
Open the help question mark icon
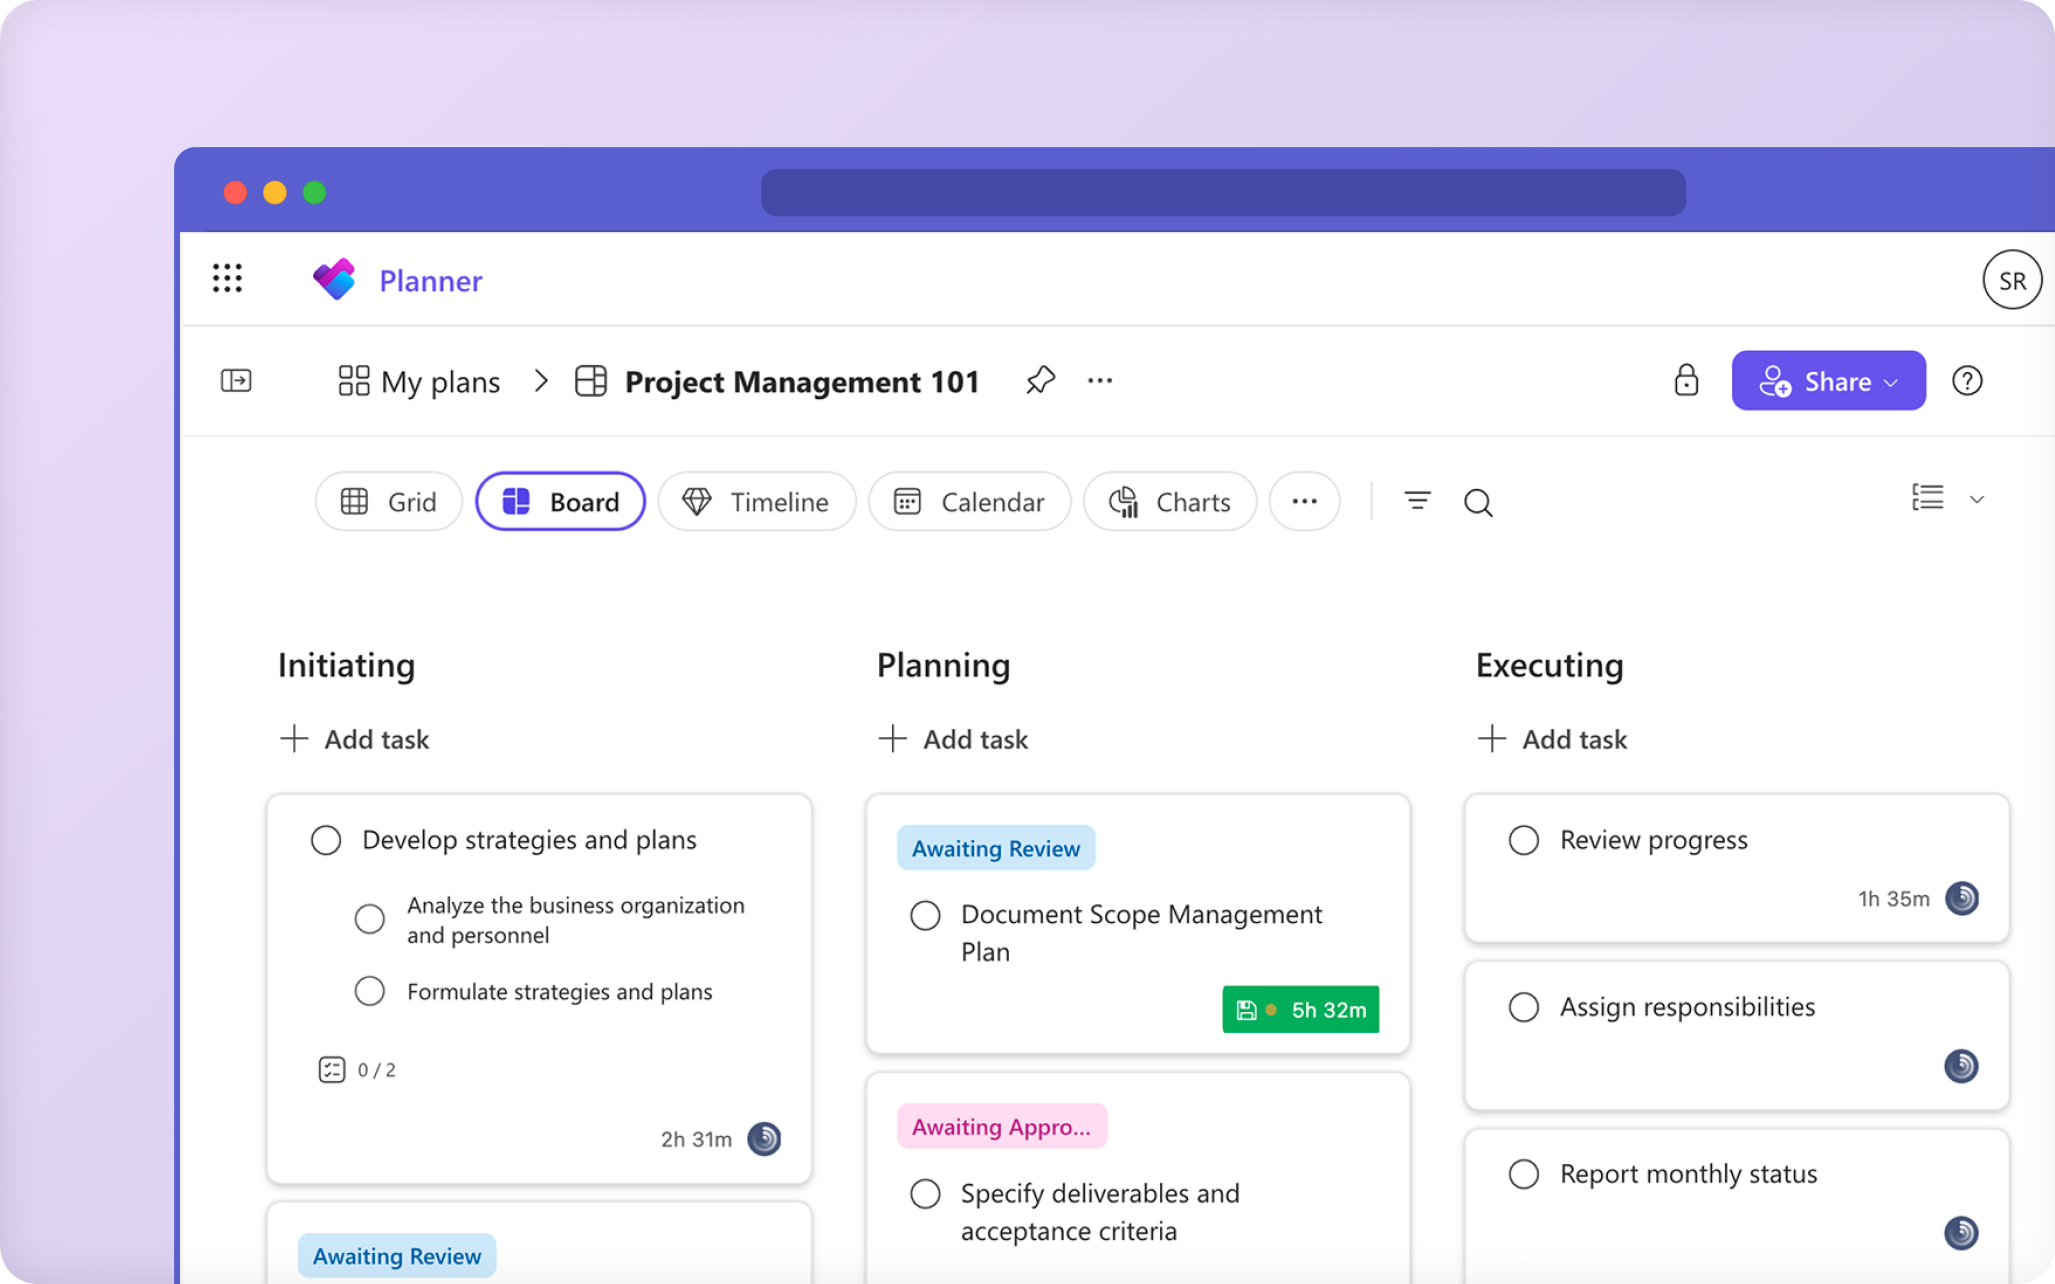1967,381
